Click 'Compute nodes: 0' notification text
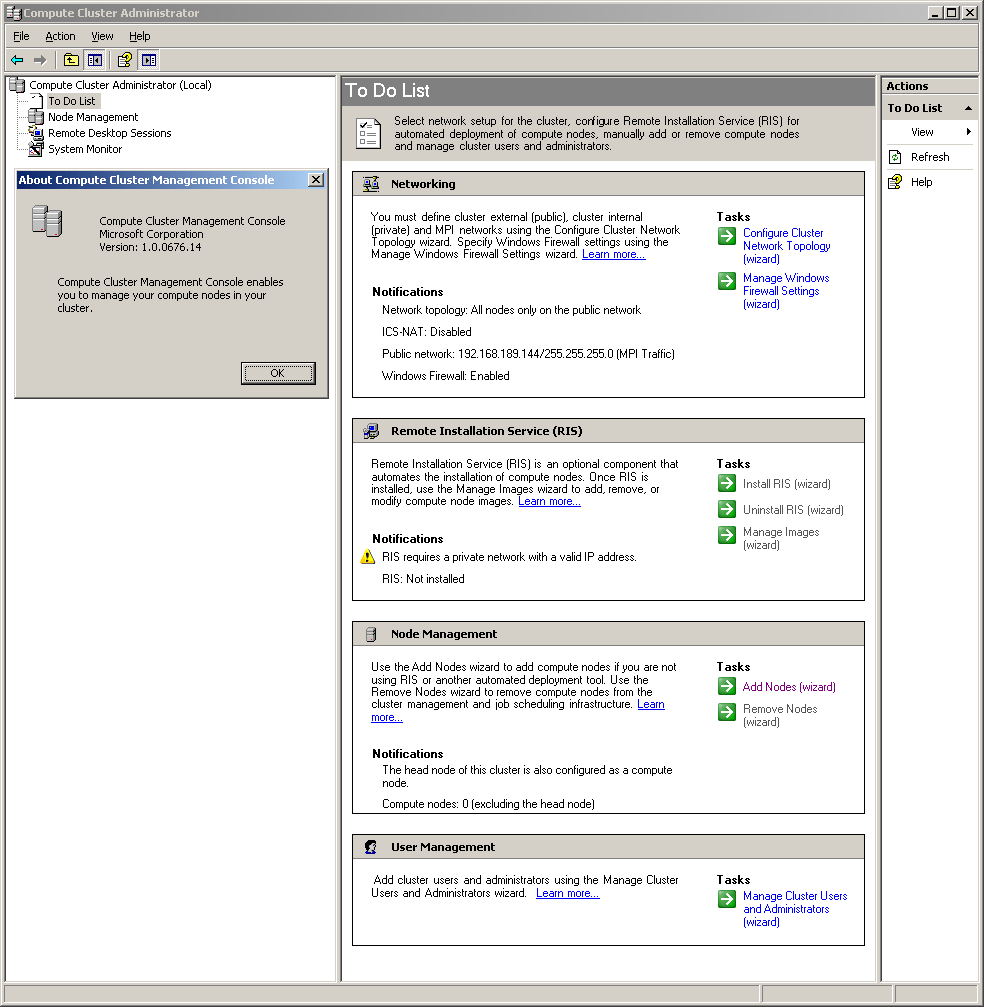984x1007 pixels. coord(488,804)
